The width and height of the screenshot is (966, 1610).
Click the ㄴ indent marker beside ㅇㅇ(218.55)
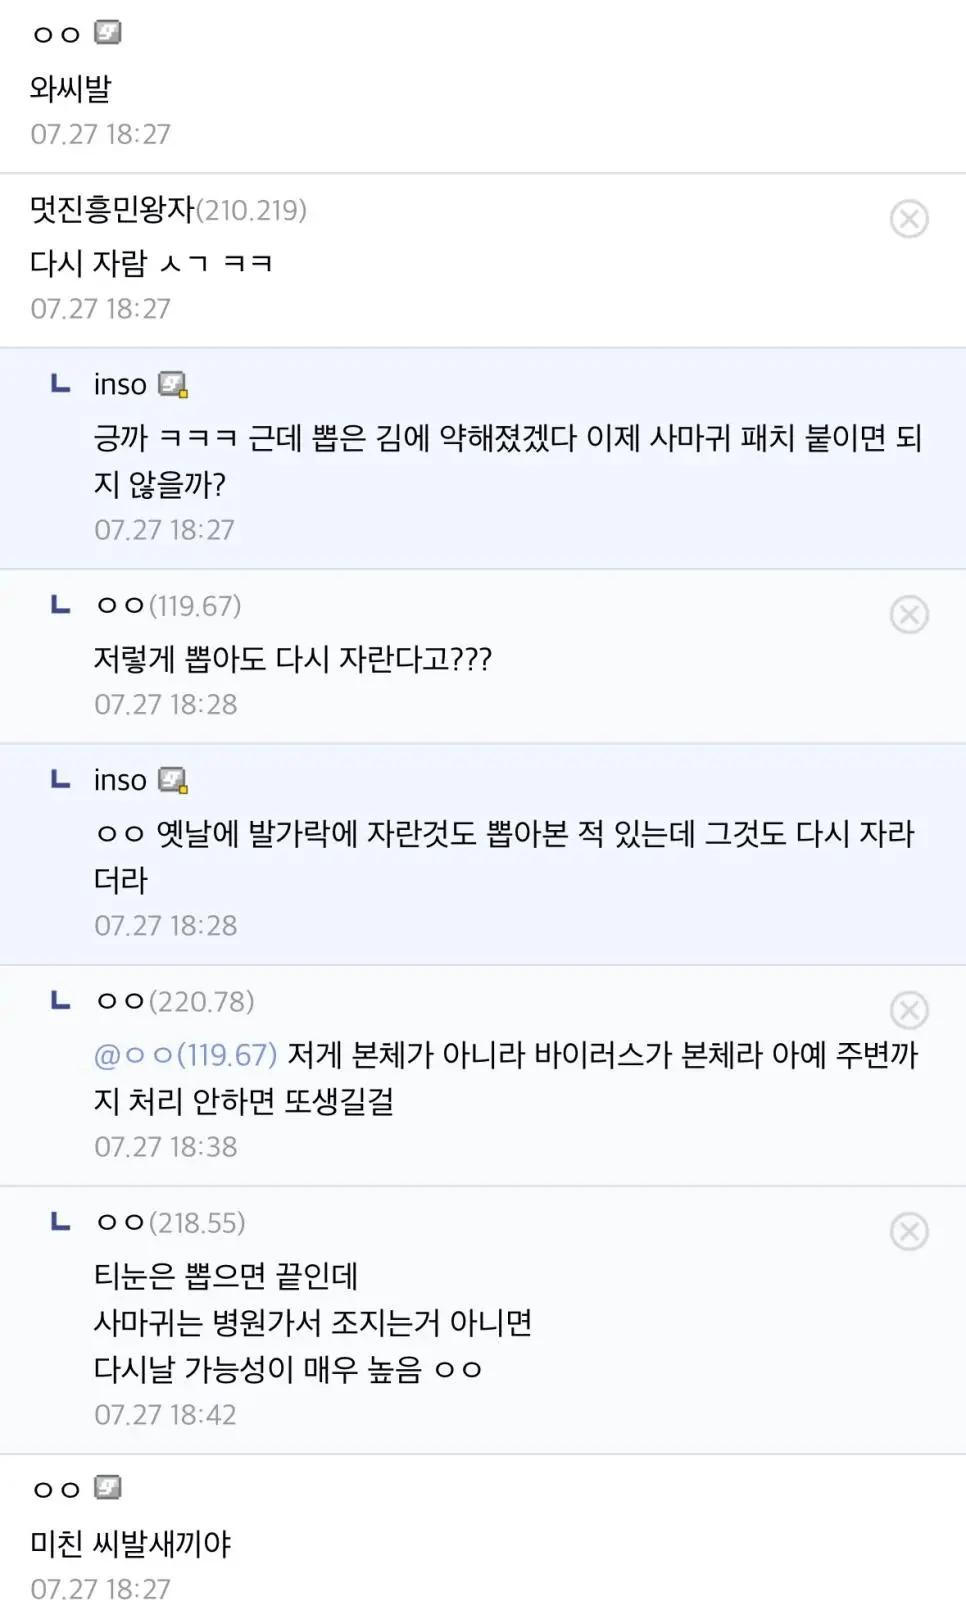(x=59, y=1222)
